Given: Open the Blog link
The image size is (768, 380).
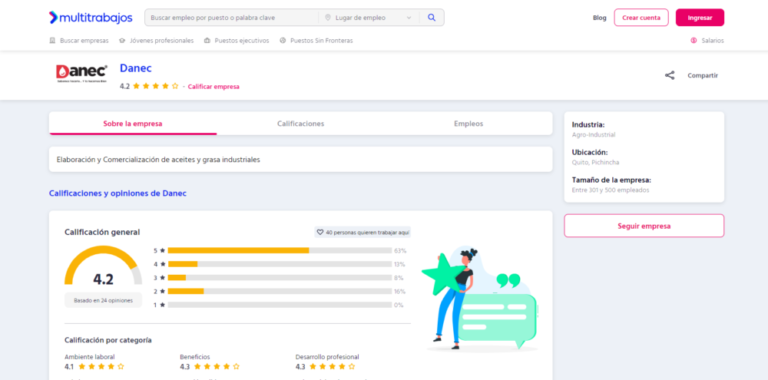Looking at the screenshot, I should click(x=600, y=18).
